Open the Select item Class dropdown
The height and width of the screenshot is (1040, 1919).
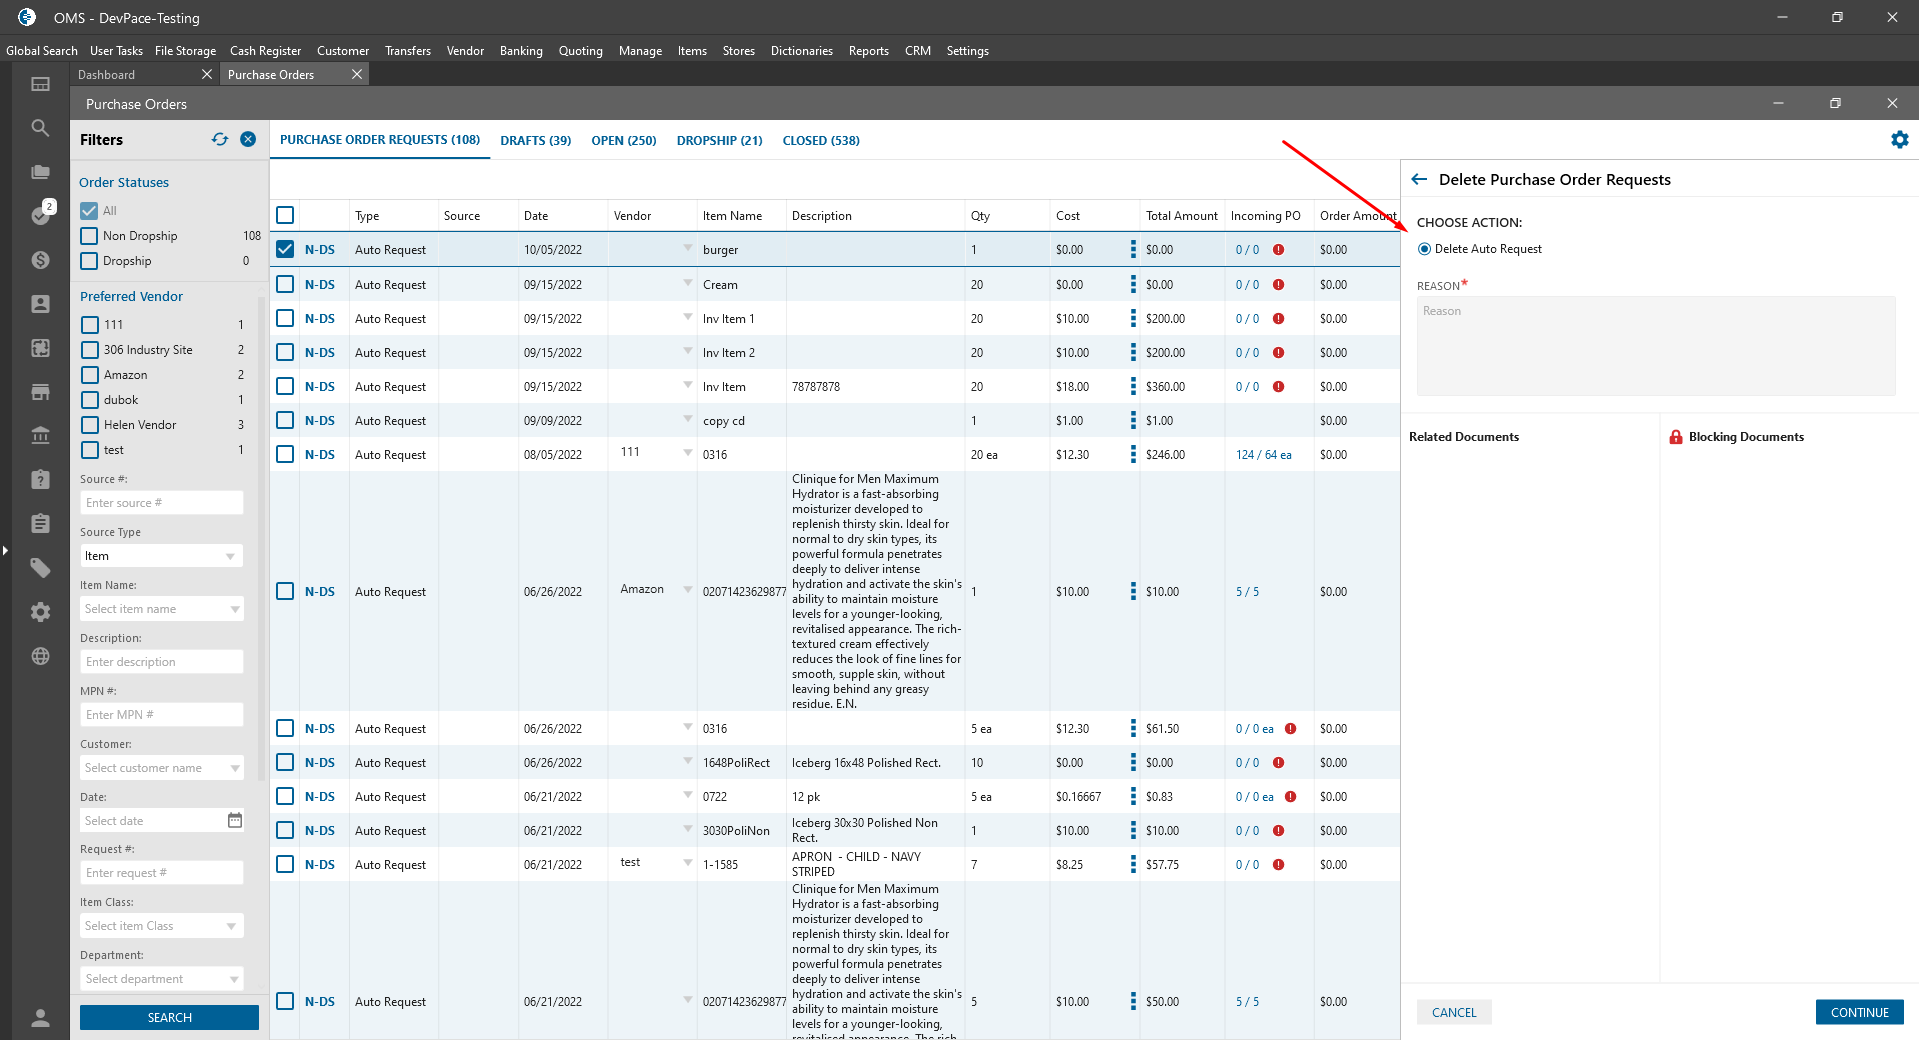[161, 926]
